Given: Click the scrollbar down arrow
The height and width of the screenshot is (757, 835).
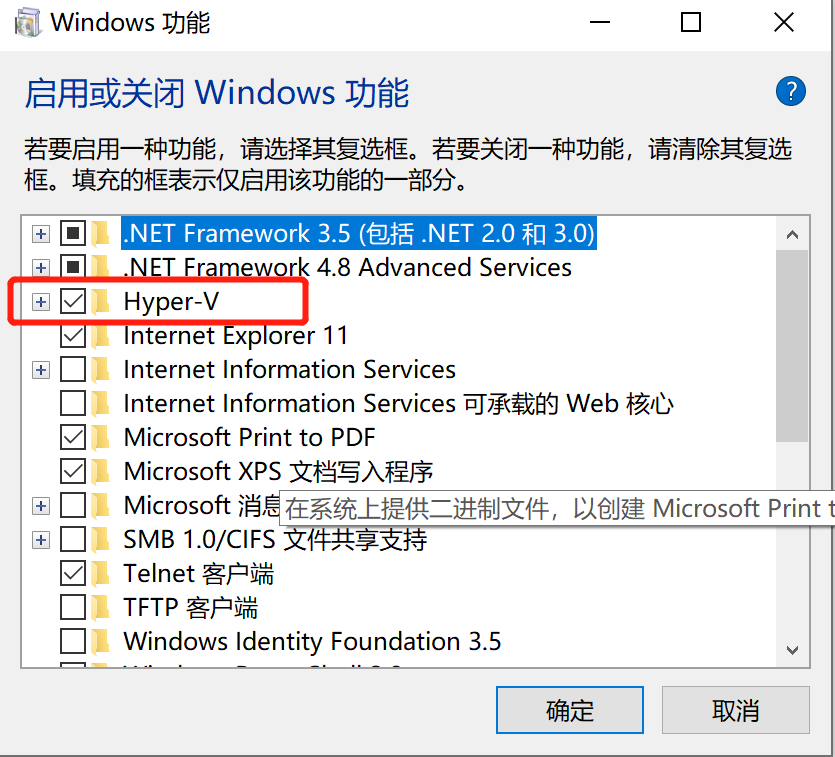Looking at the screenshot, I should click(x=792, y=650).
